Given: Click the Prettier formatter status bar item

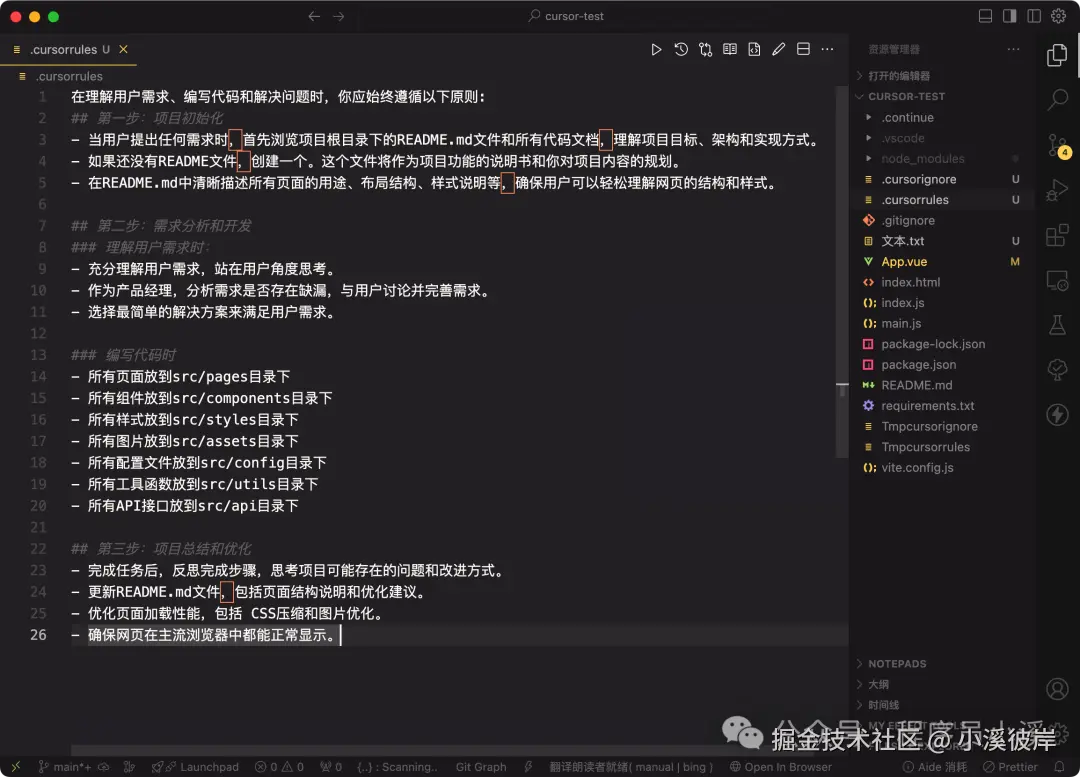Looking at the screenshot, I should [1012, 766].
